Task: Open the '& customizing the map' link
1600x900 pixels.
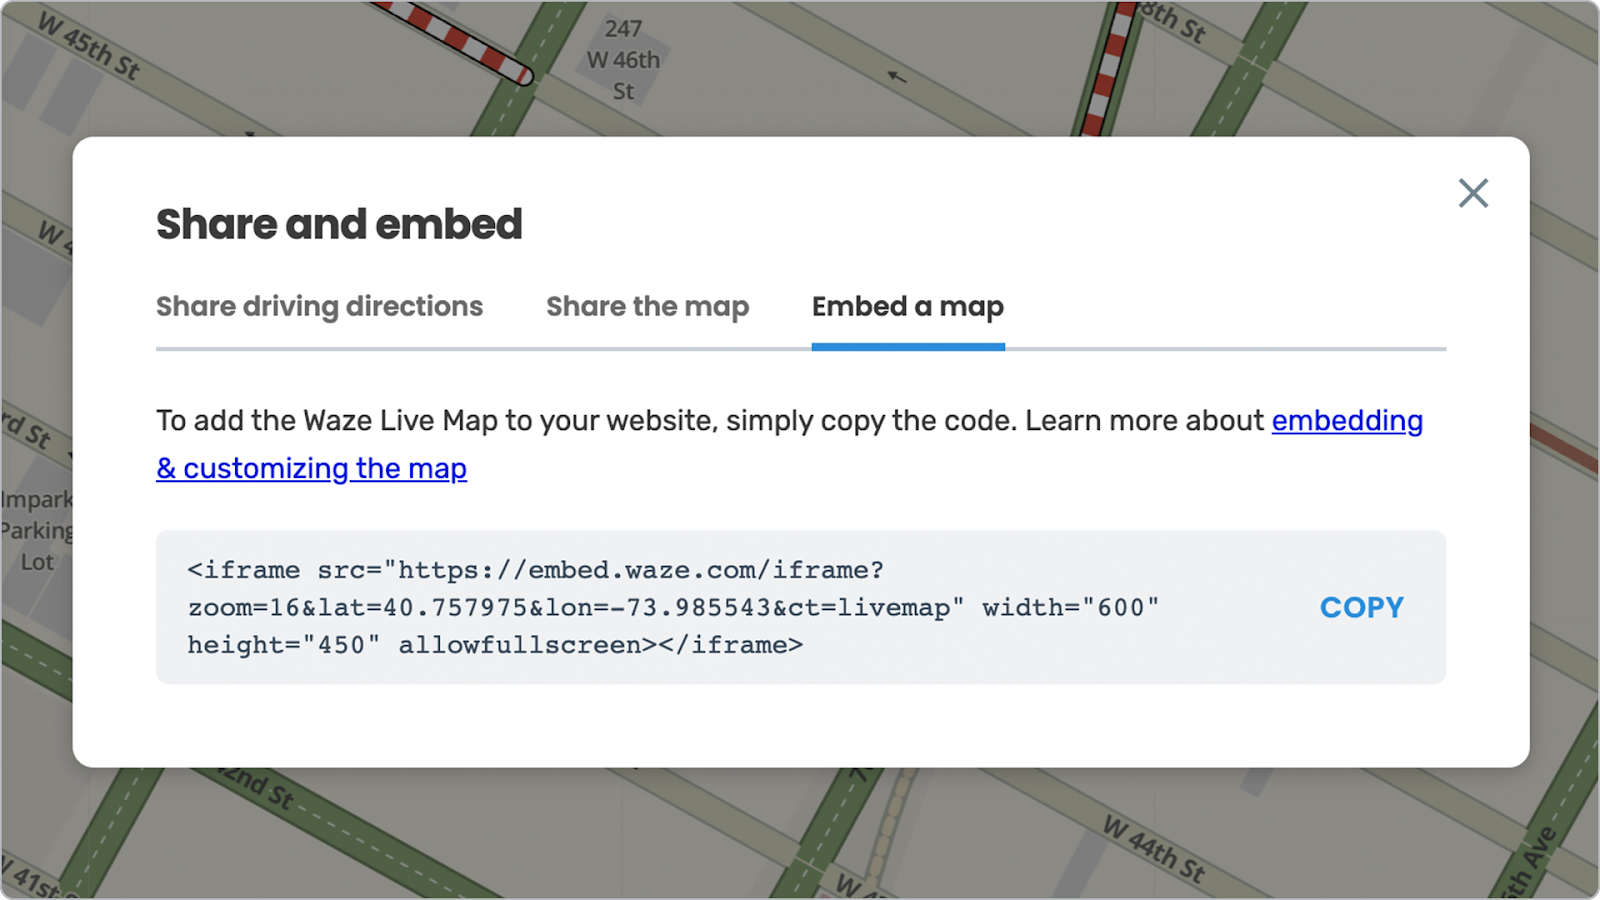Action: [x=311, y=468]
